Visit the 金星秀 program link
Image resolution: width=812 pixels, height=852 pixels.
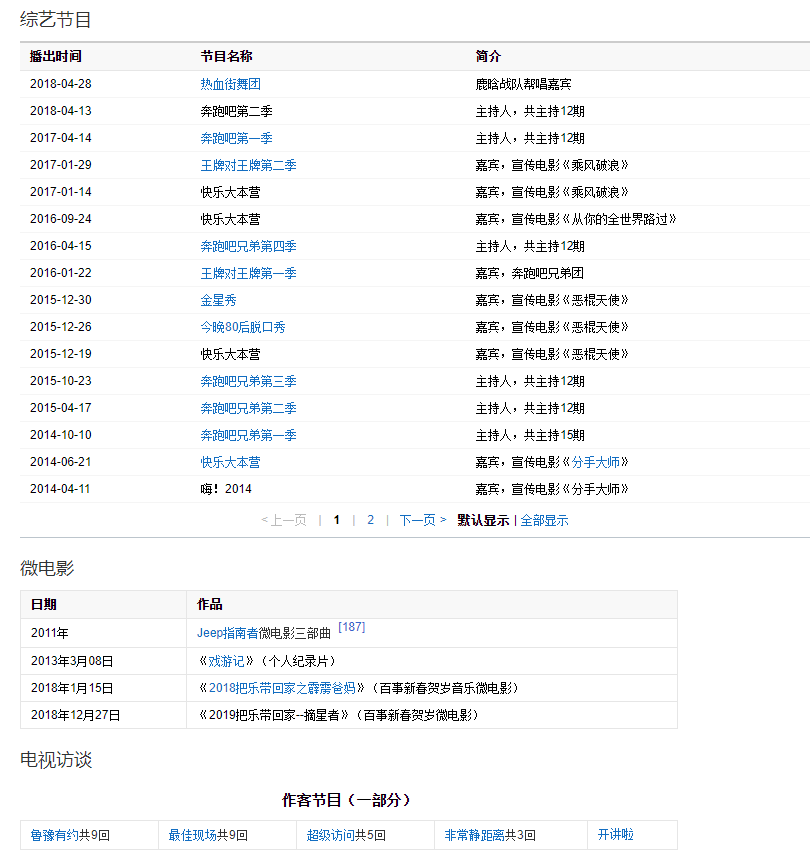pos(218,300)
